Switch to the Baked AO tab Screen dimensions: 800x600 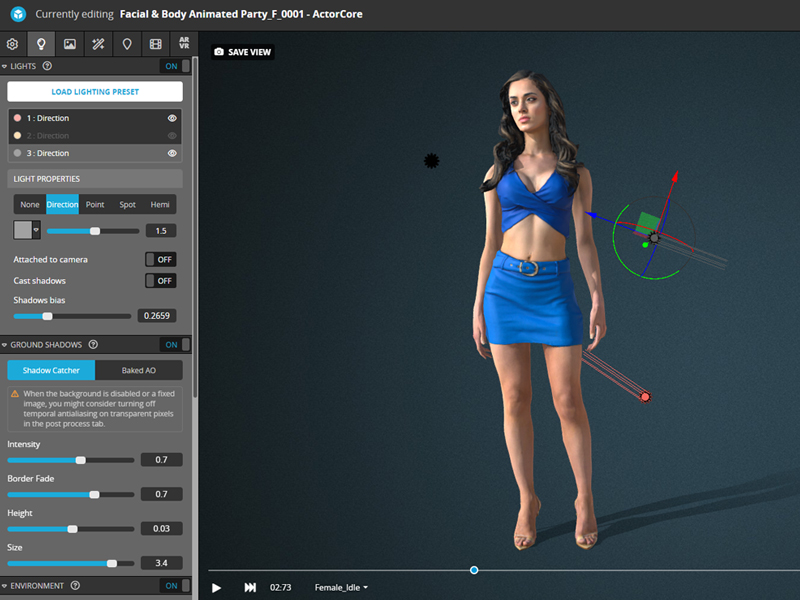(138, 370)
